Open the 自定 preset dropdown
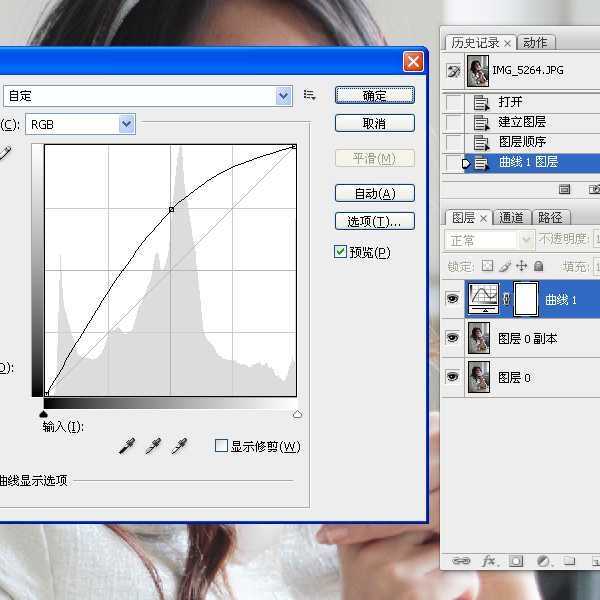Viewport: 600px width, 600px height. (x=284, y=96)
